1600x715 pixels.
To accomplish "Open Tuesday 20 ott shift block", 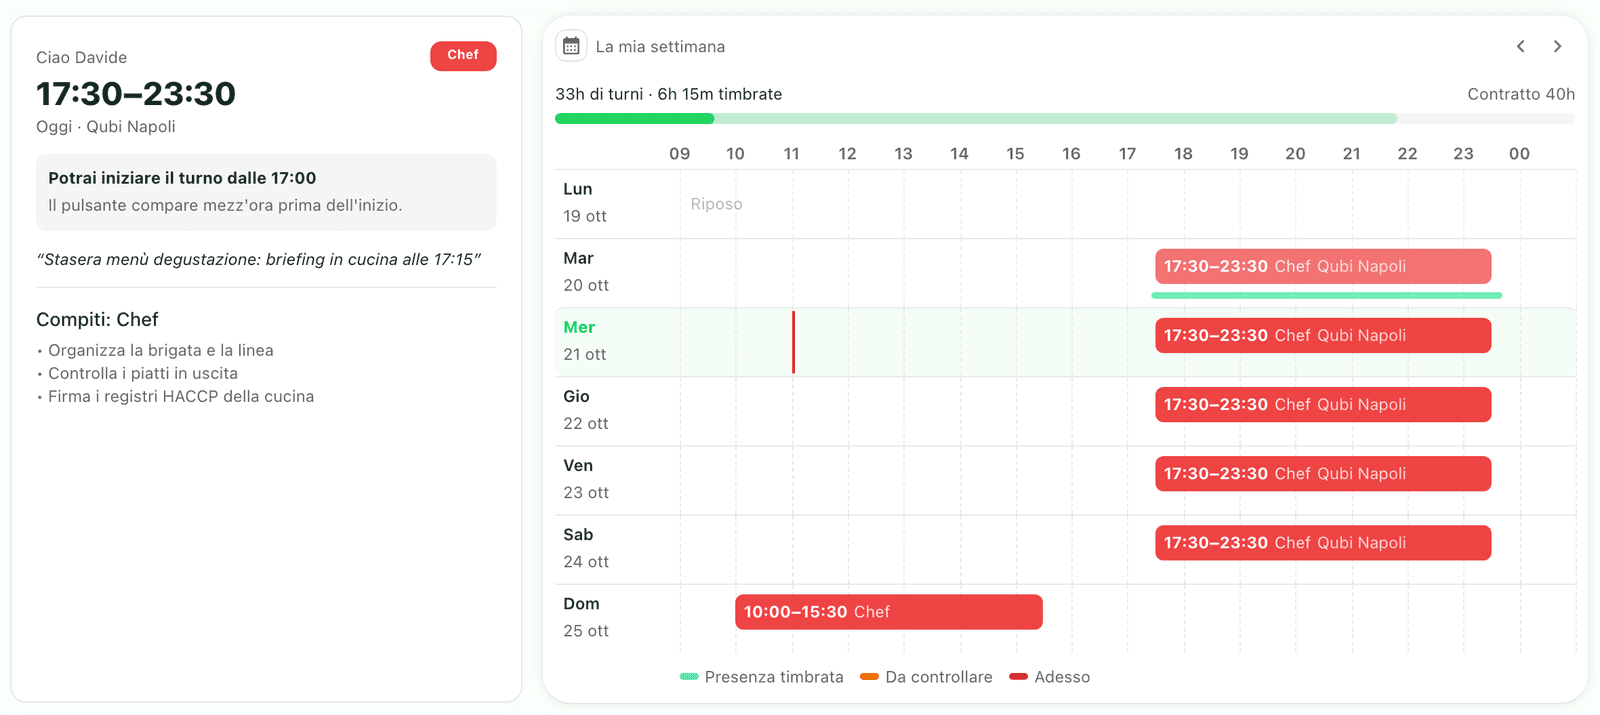I will click(x=1323, y=267).
